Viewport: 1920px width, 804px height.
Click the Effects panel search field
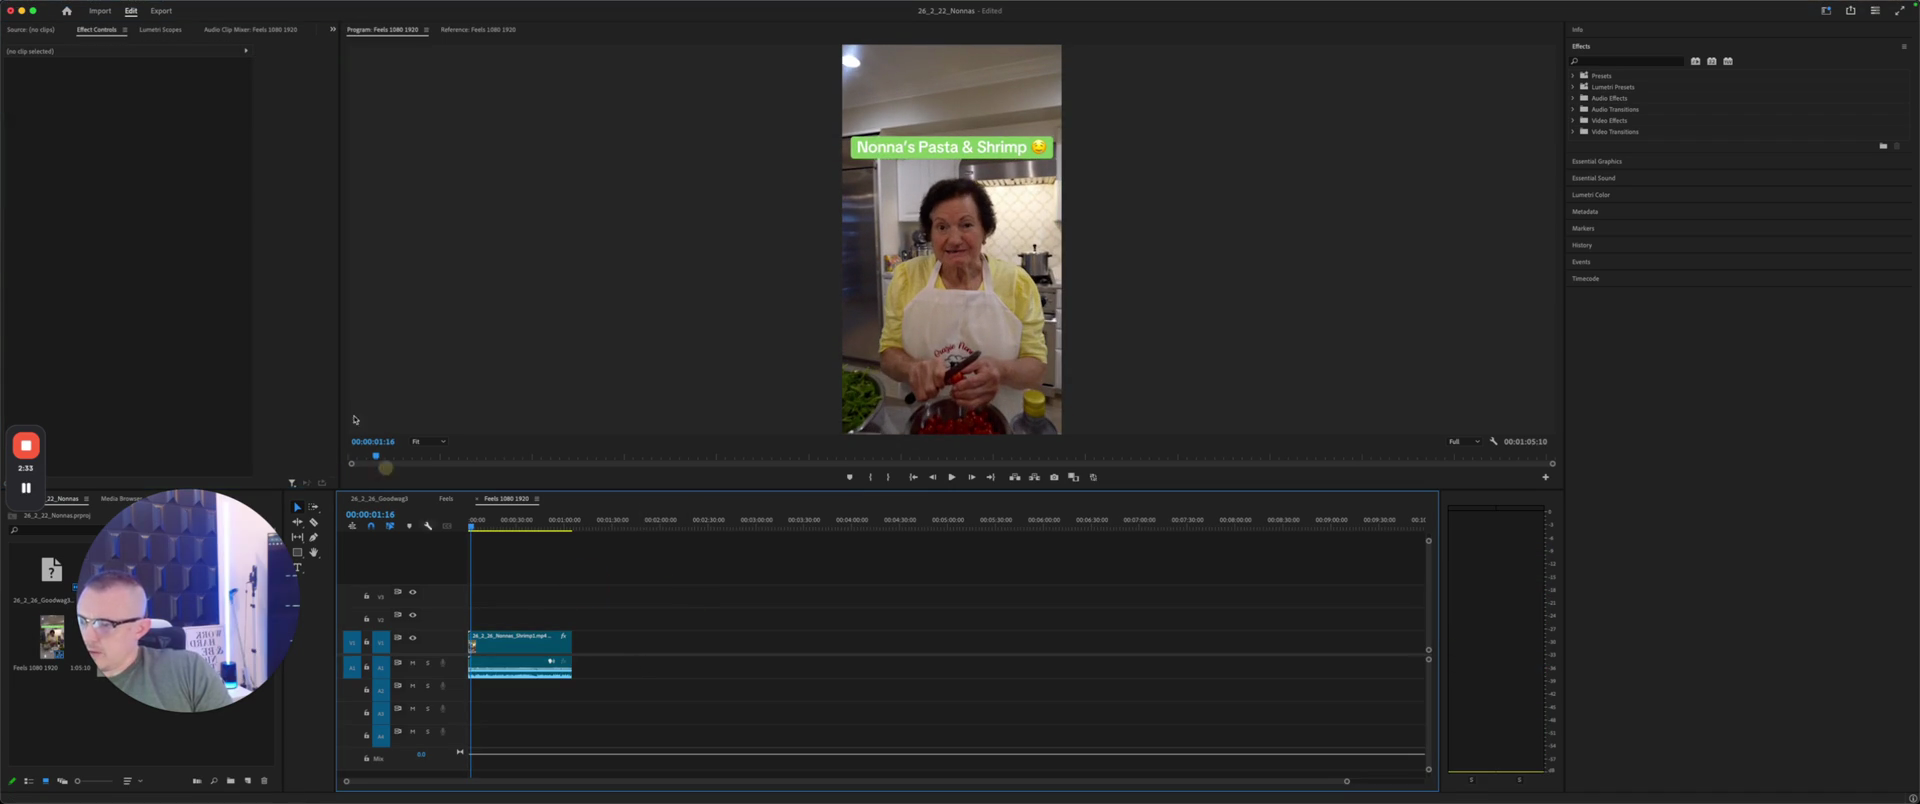click(1630, 61)
